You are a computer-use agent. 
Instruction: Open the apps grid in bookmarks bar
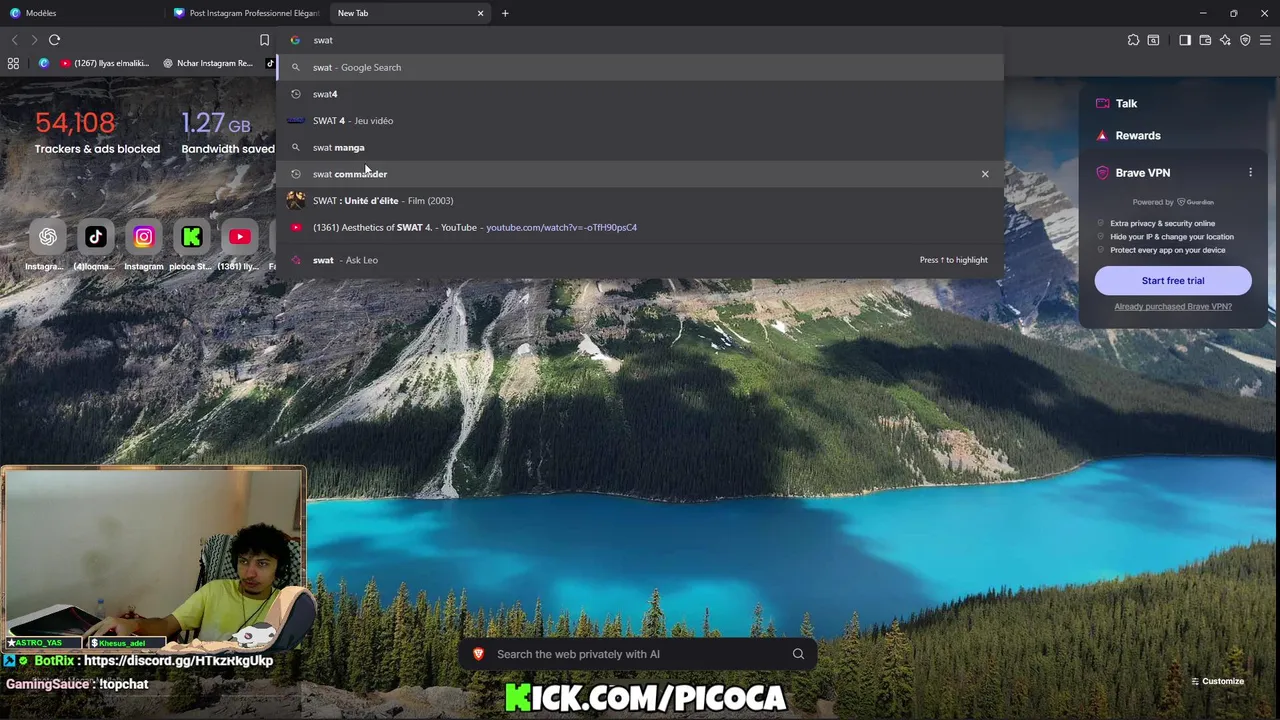13,63
